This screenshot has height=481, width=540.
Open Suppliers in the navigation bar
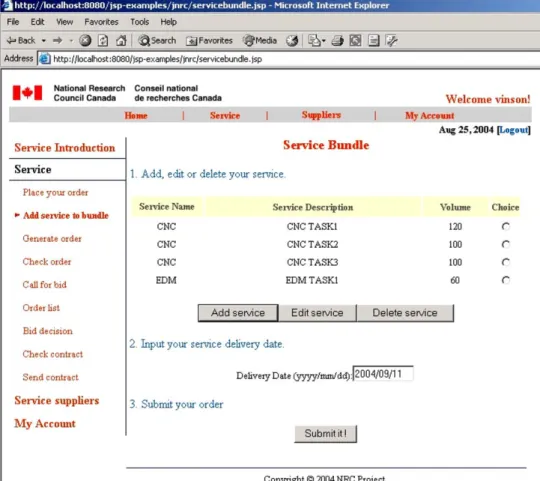click(x=321, y=115)
